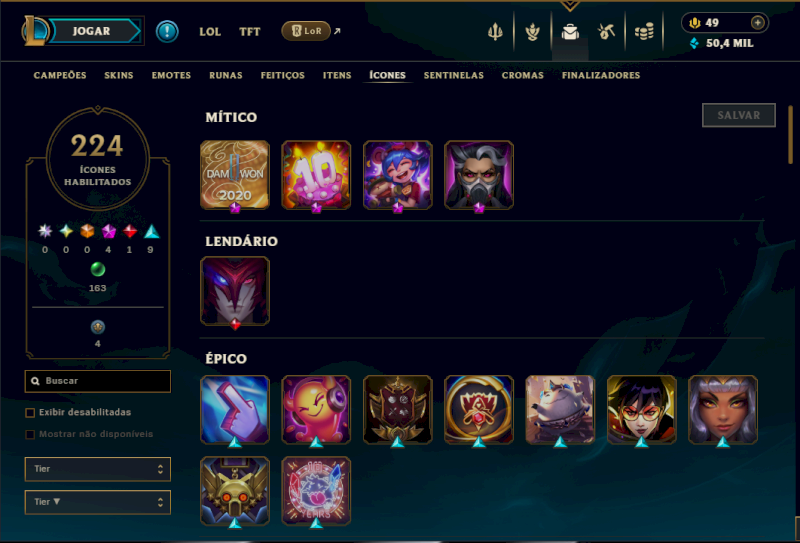Image resolution: width=800 pixels, height=543 pixels.
Task: Open the Clash trident icon
Action: click(495, 32)
